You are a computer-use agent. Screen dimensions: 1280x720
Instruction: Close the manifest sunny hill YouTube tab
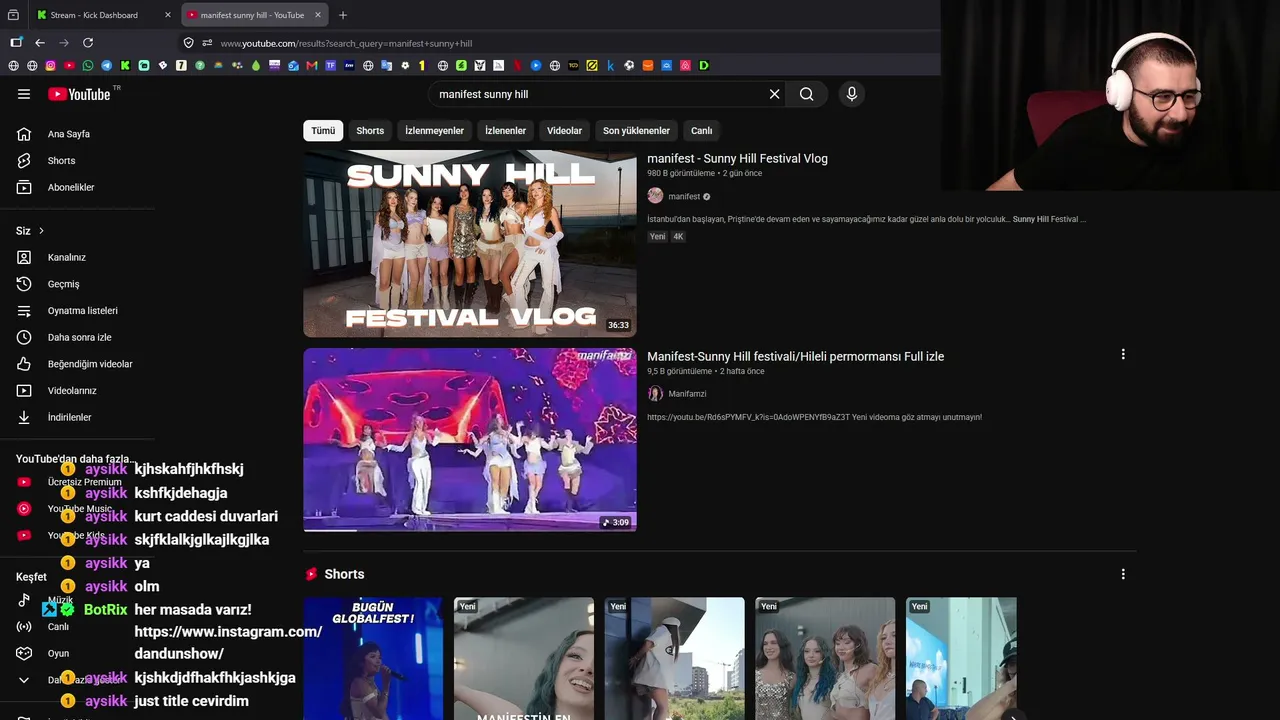click(x=318, y=15)
